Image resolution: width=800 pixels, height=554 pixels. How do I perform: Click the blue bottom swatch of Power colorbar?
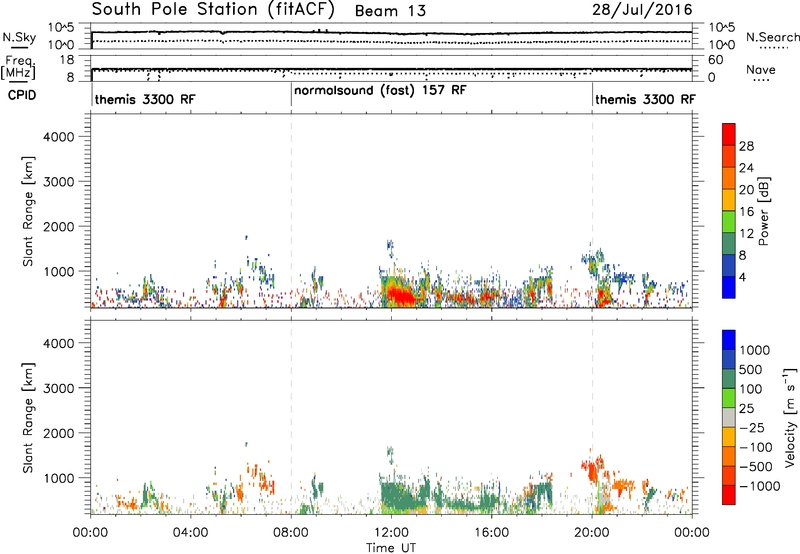[729, 287]
